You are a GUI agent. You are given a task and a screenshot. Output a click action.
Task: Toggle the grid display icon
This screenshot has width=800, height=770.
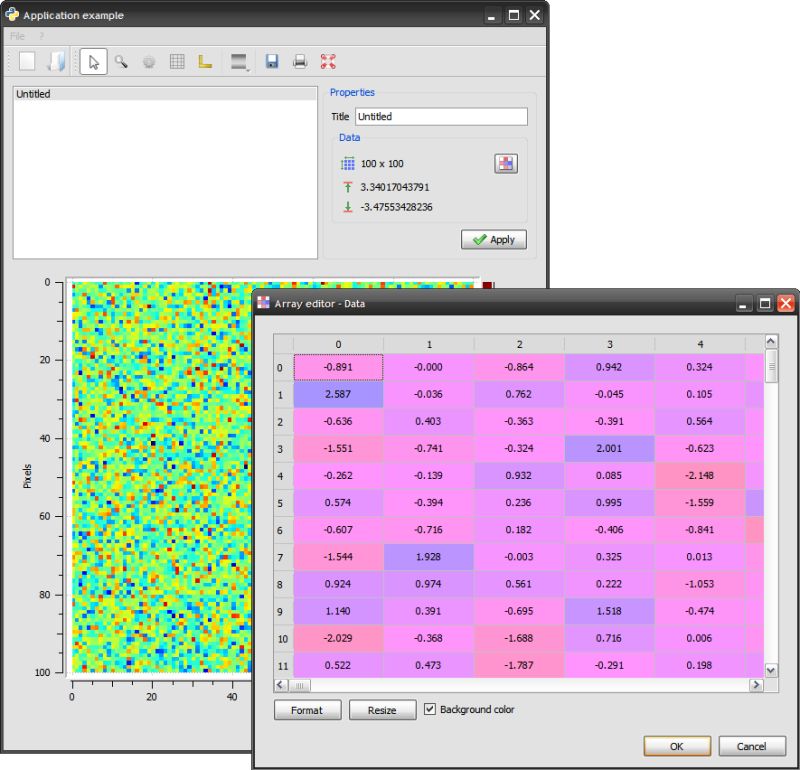[x=178, y=61]
